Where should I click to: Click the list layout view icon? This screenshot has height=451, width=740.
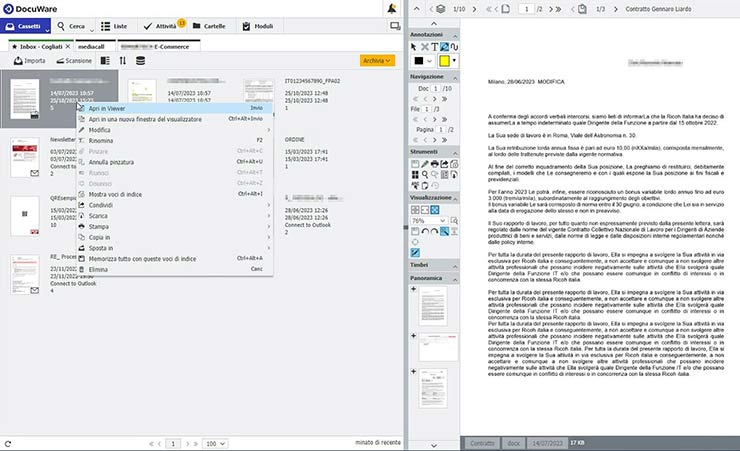coord(104,61)
